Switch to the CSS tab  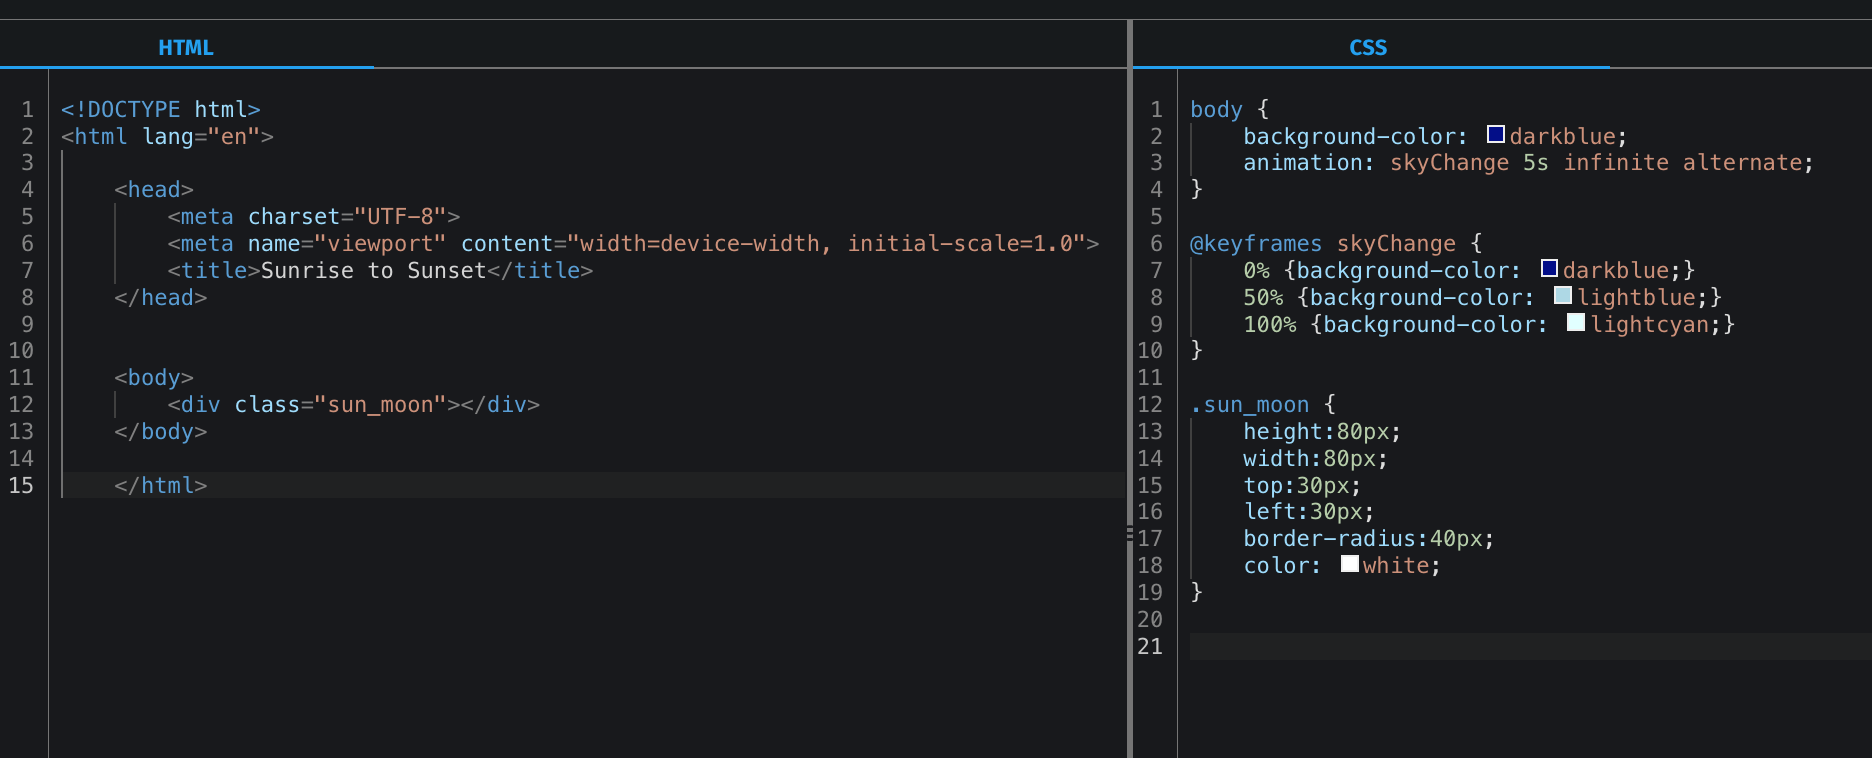point(1368,47)
